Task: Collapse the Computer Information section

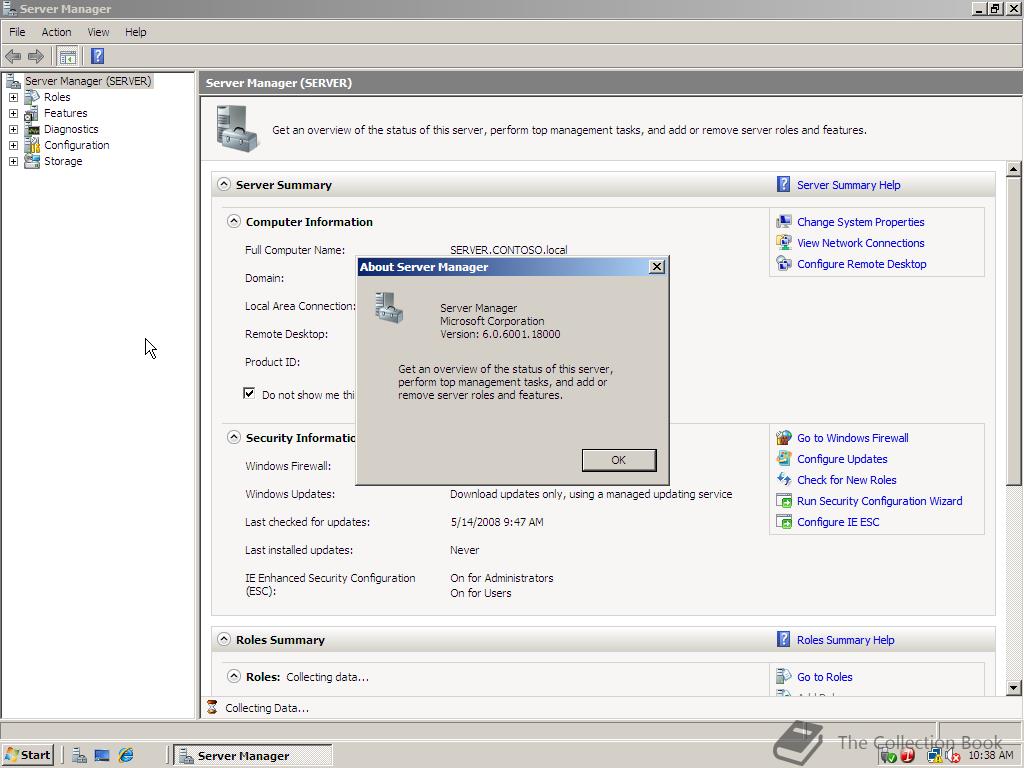Action: coord(234,221)
